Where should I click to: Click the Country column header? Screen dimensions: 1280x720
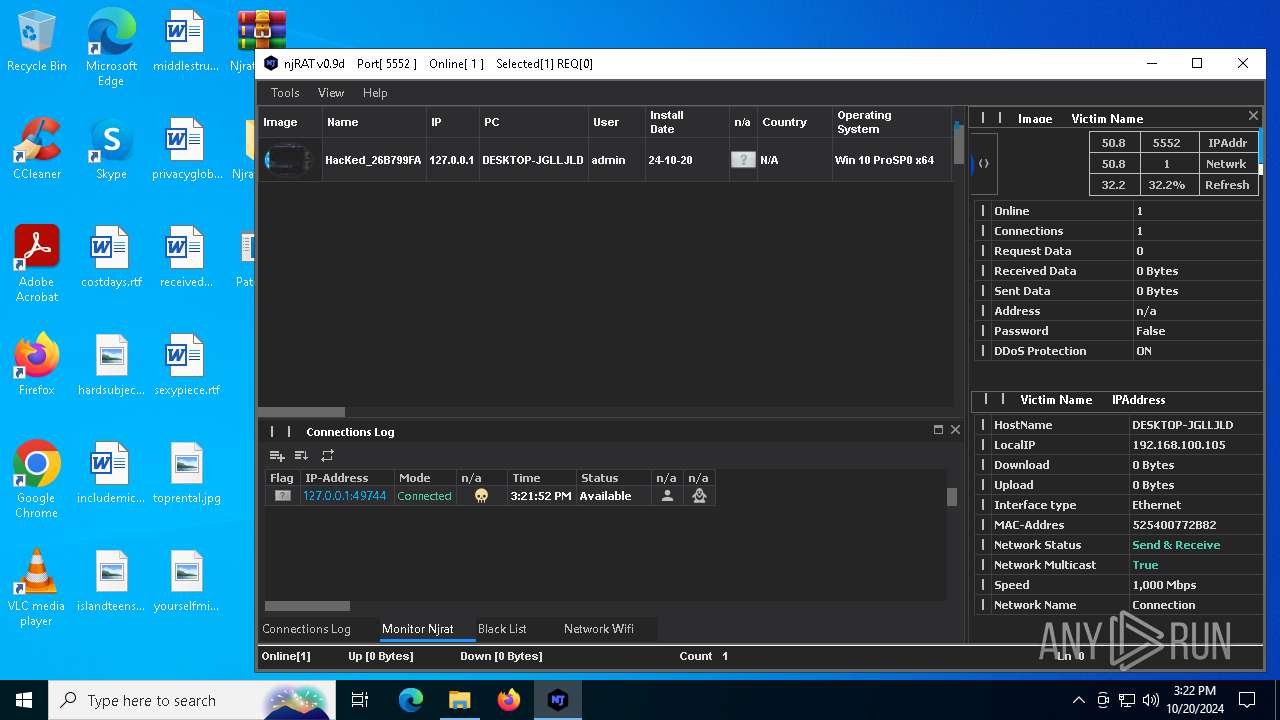794,122
